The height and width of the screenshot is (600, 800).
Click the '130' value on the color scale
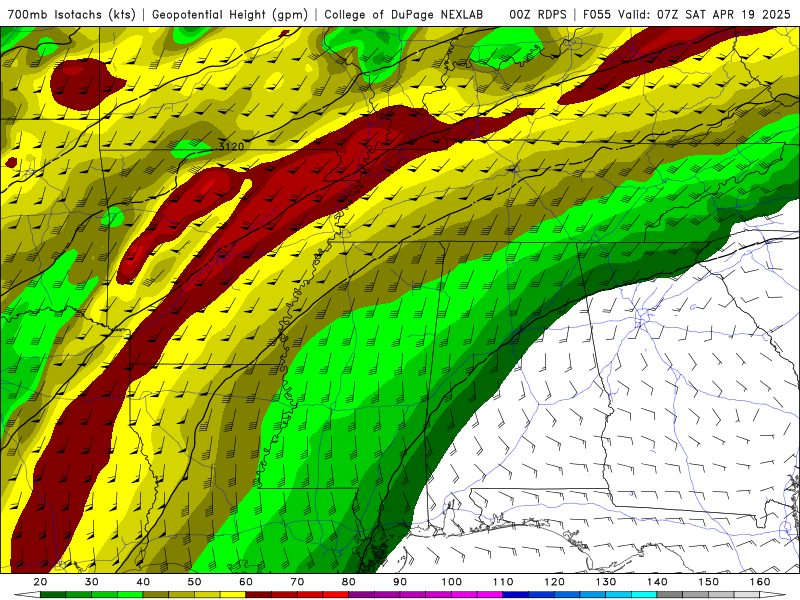[x=606, y=582]
